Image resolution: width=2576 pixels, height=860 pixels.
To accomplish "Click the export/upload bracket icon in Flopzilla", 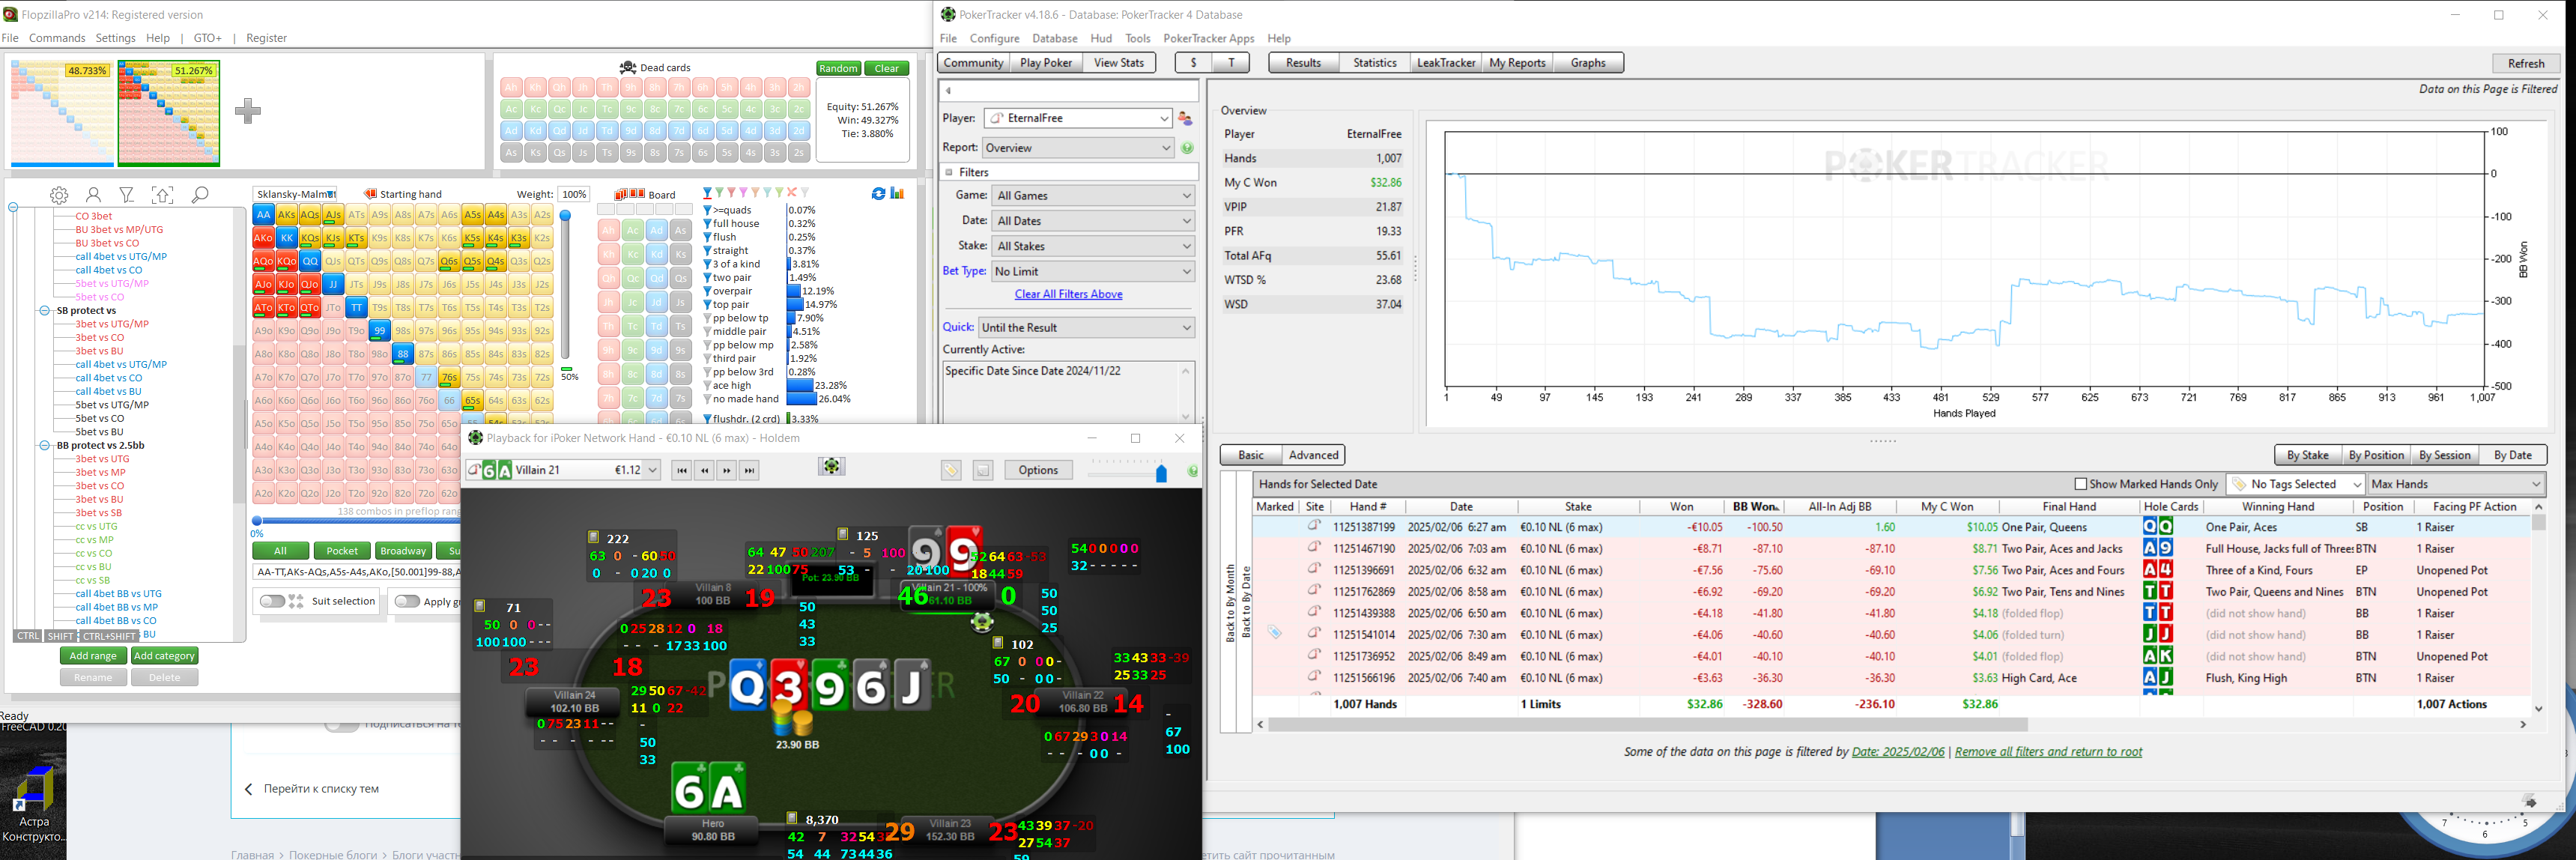I will 162,195.
